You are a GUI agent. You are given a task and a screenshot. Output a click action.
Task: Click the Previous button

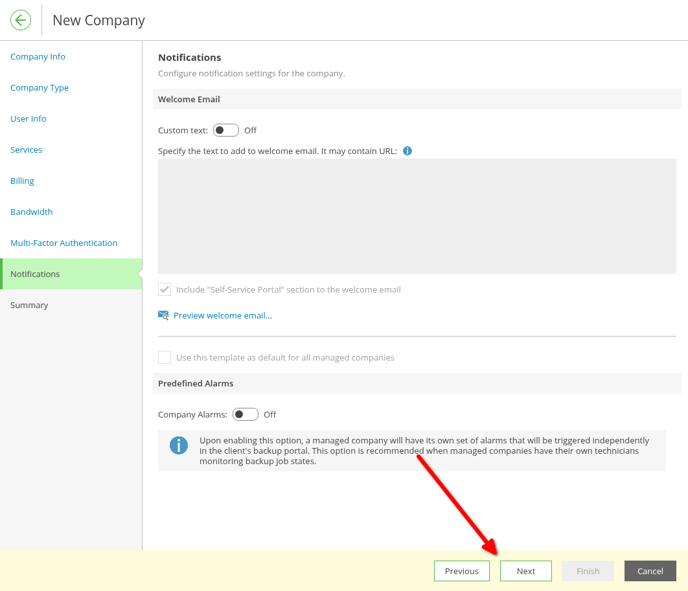point(462,571)
